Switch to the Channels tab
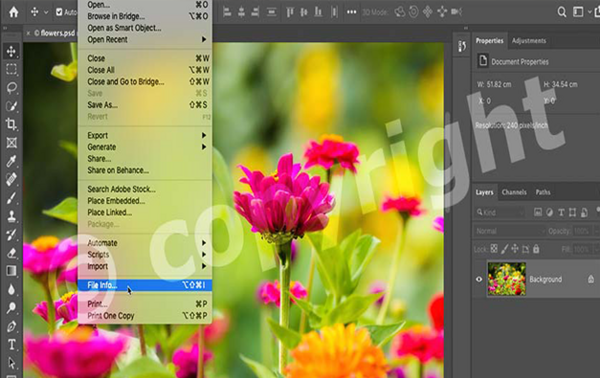Screen dimensions: 600x378 click(x=514, y=192)
